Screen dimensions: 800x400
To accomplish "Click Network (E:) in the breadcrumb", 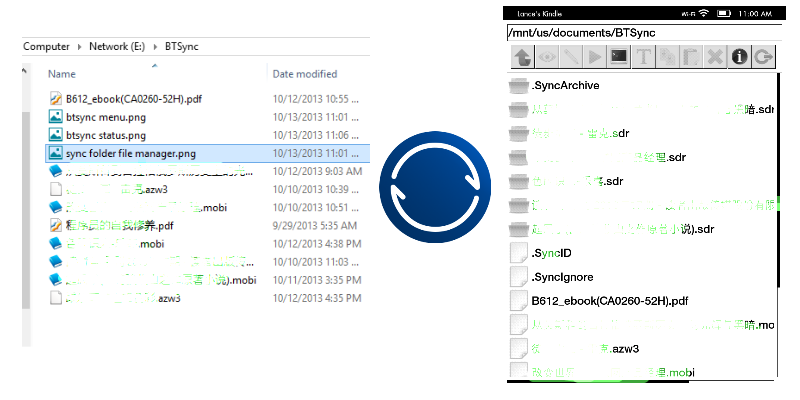I will click(x=117, y=46).
